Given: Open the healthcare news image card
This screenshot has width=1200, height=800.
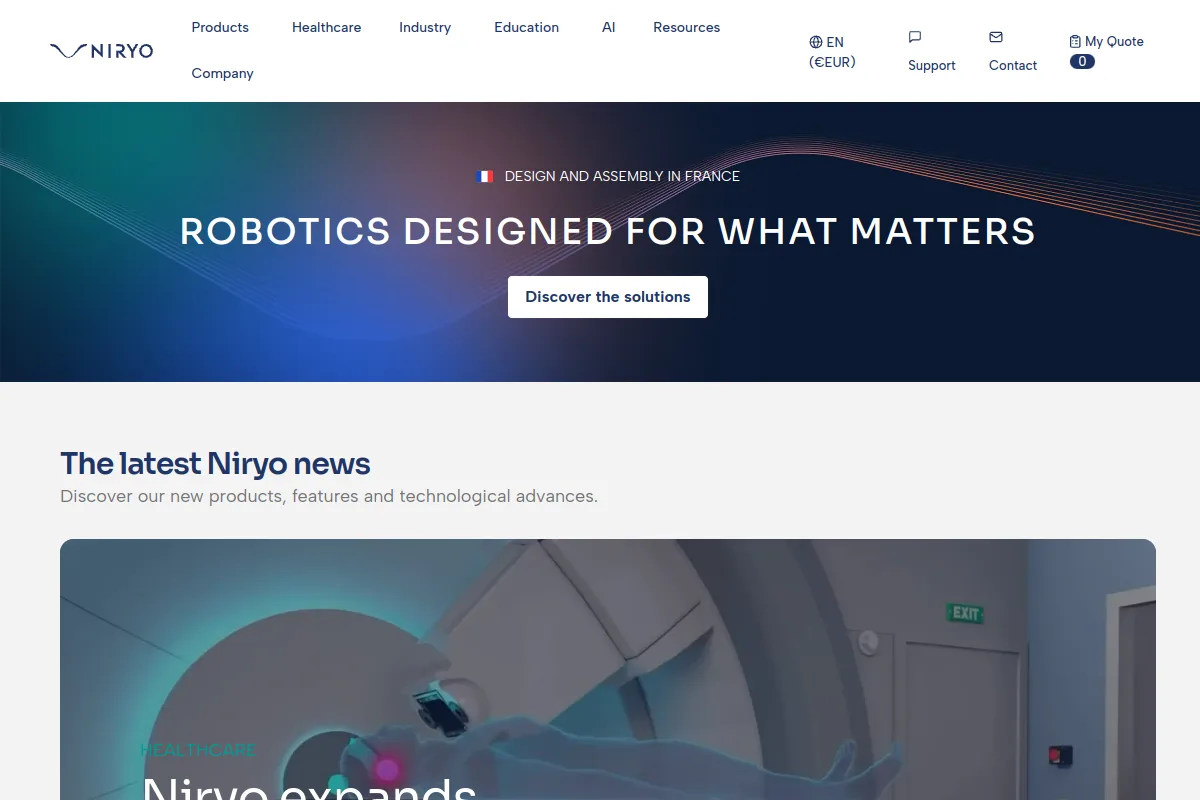Looking at the screenshot, I should (608, 670).
